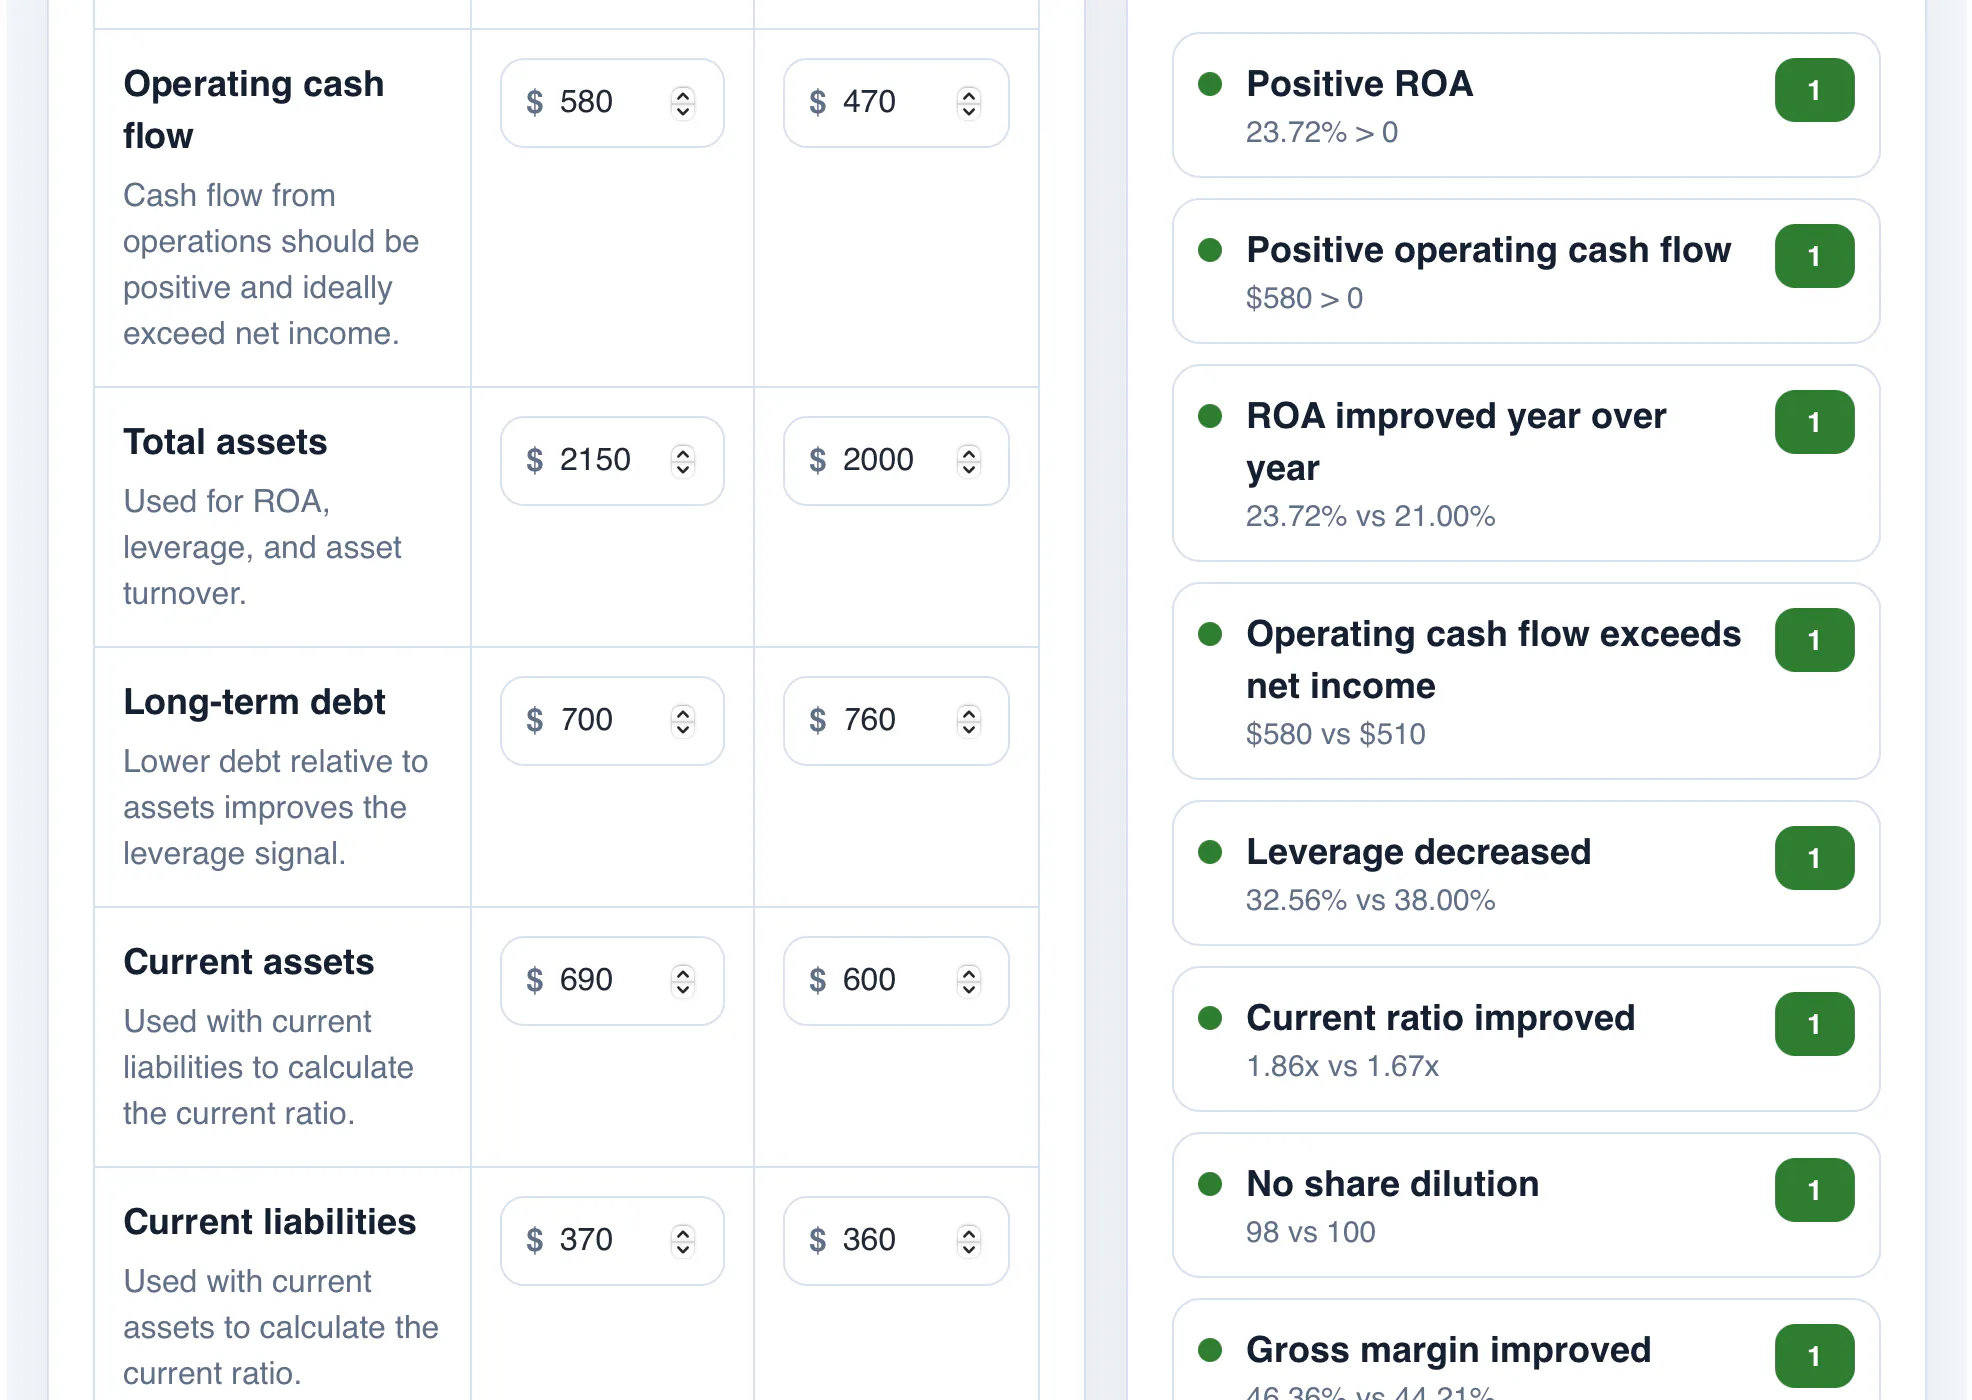Click the No share dilution score badge

pos(1814,1190)
